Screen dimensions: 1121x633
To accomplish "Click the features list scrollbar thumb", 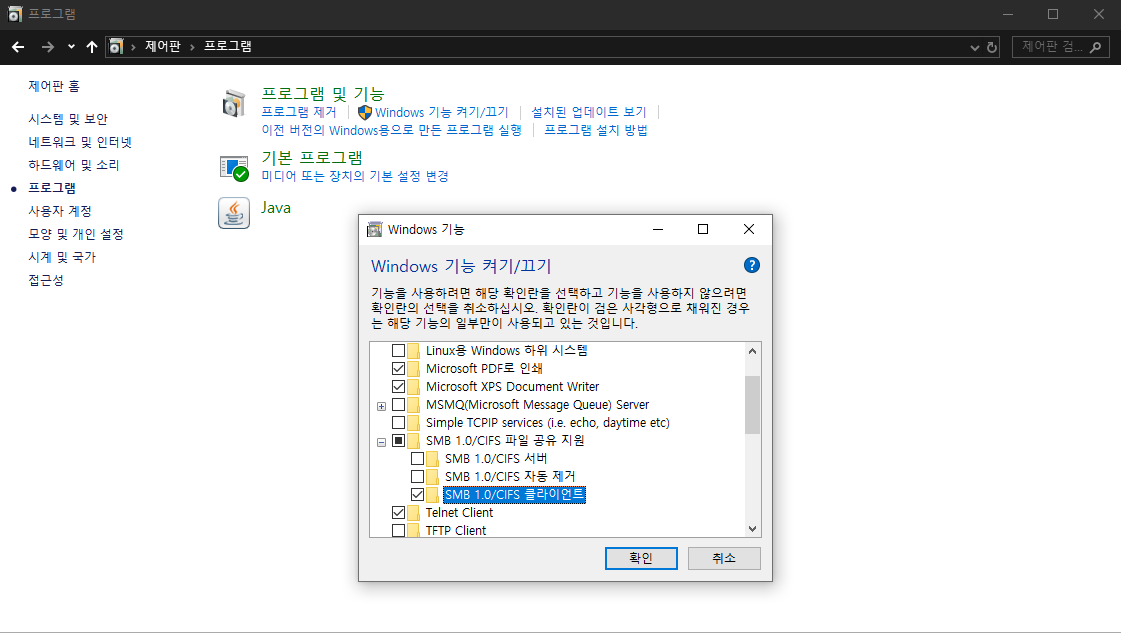I will [x=752, y=405].
